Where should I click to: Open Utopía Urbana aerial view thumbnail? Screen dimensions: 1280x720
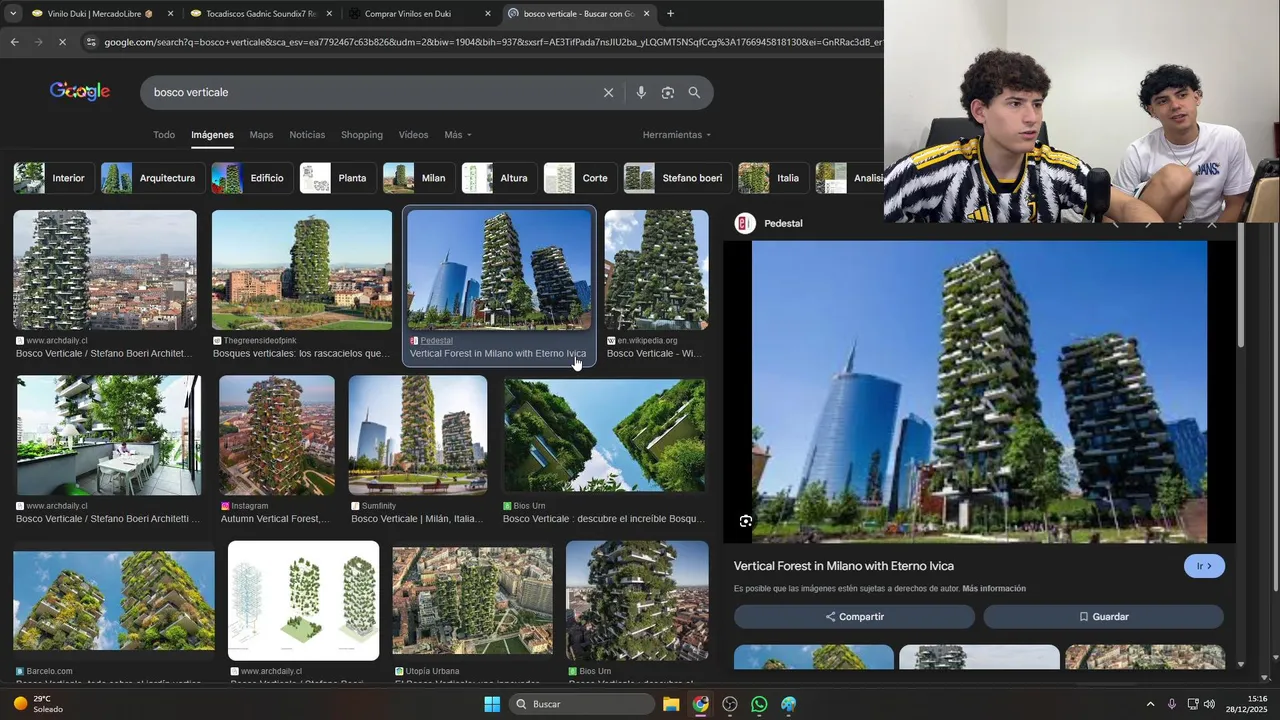pos(472,600)
